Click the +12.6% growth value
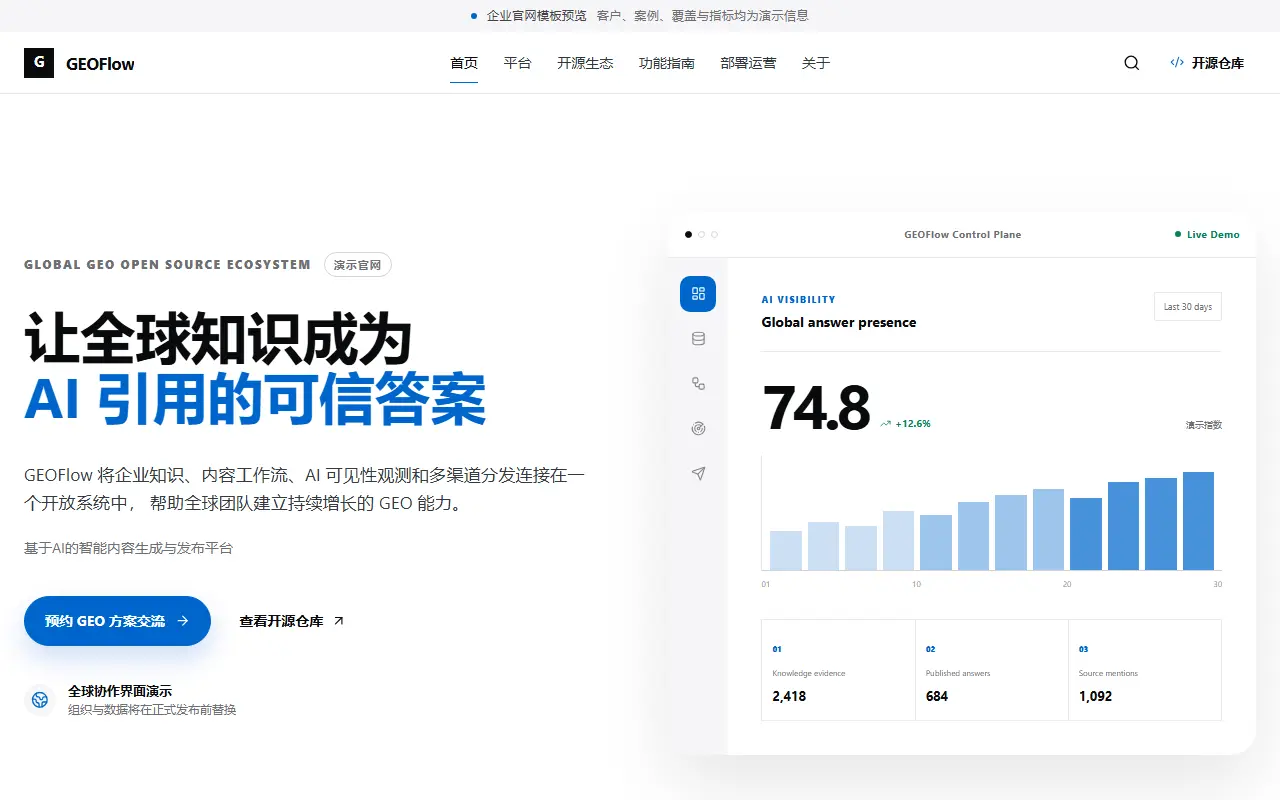Viewport: 1280px width, 800px height. 913,424
